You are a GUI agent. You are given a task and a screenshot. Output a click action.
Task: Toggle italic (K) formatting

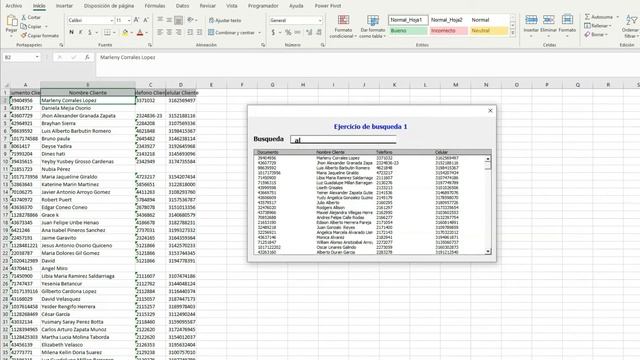point(80,32)
